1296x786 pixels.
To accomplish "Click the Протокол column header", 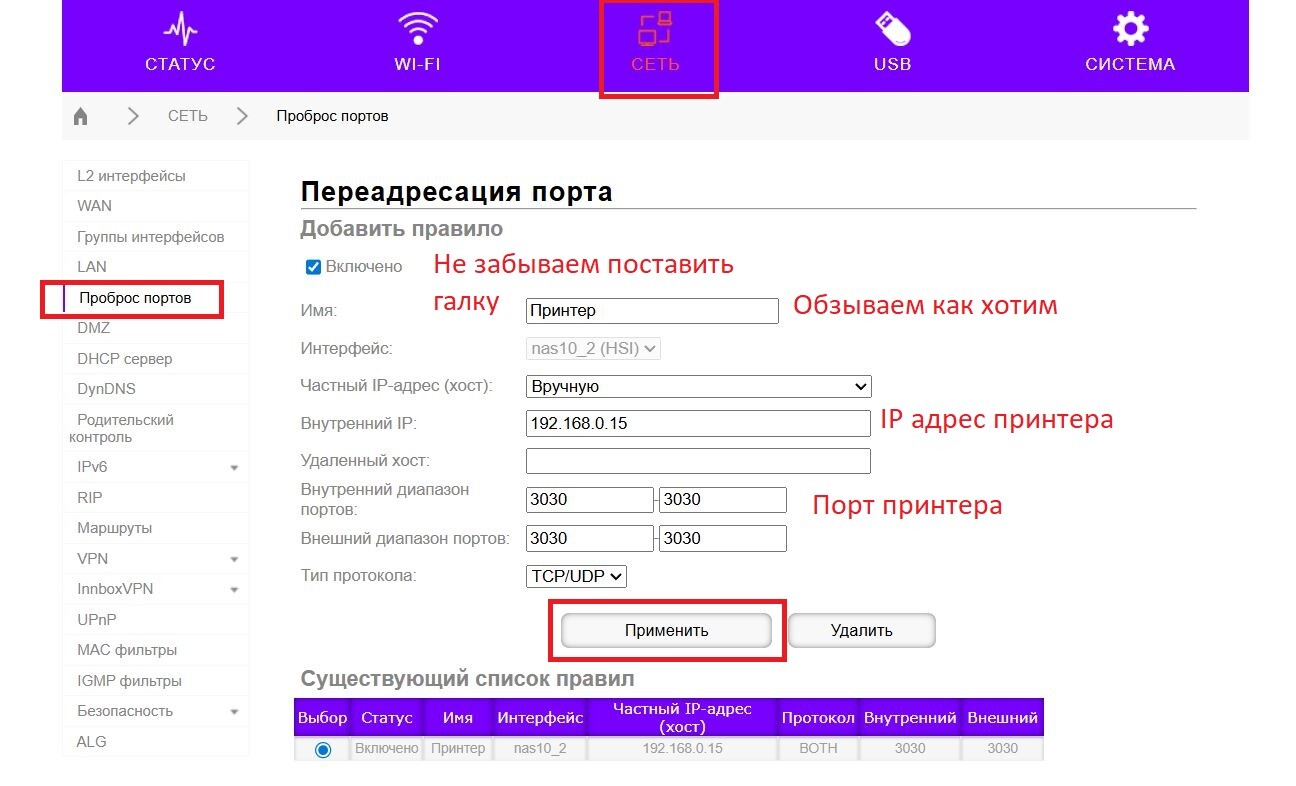I will [x=818, y=718].
